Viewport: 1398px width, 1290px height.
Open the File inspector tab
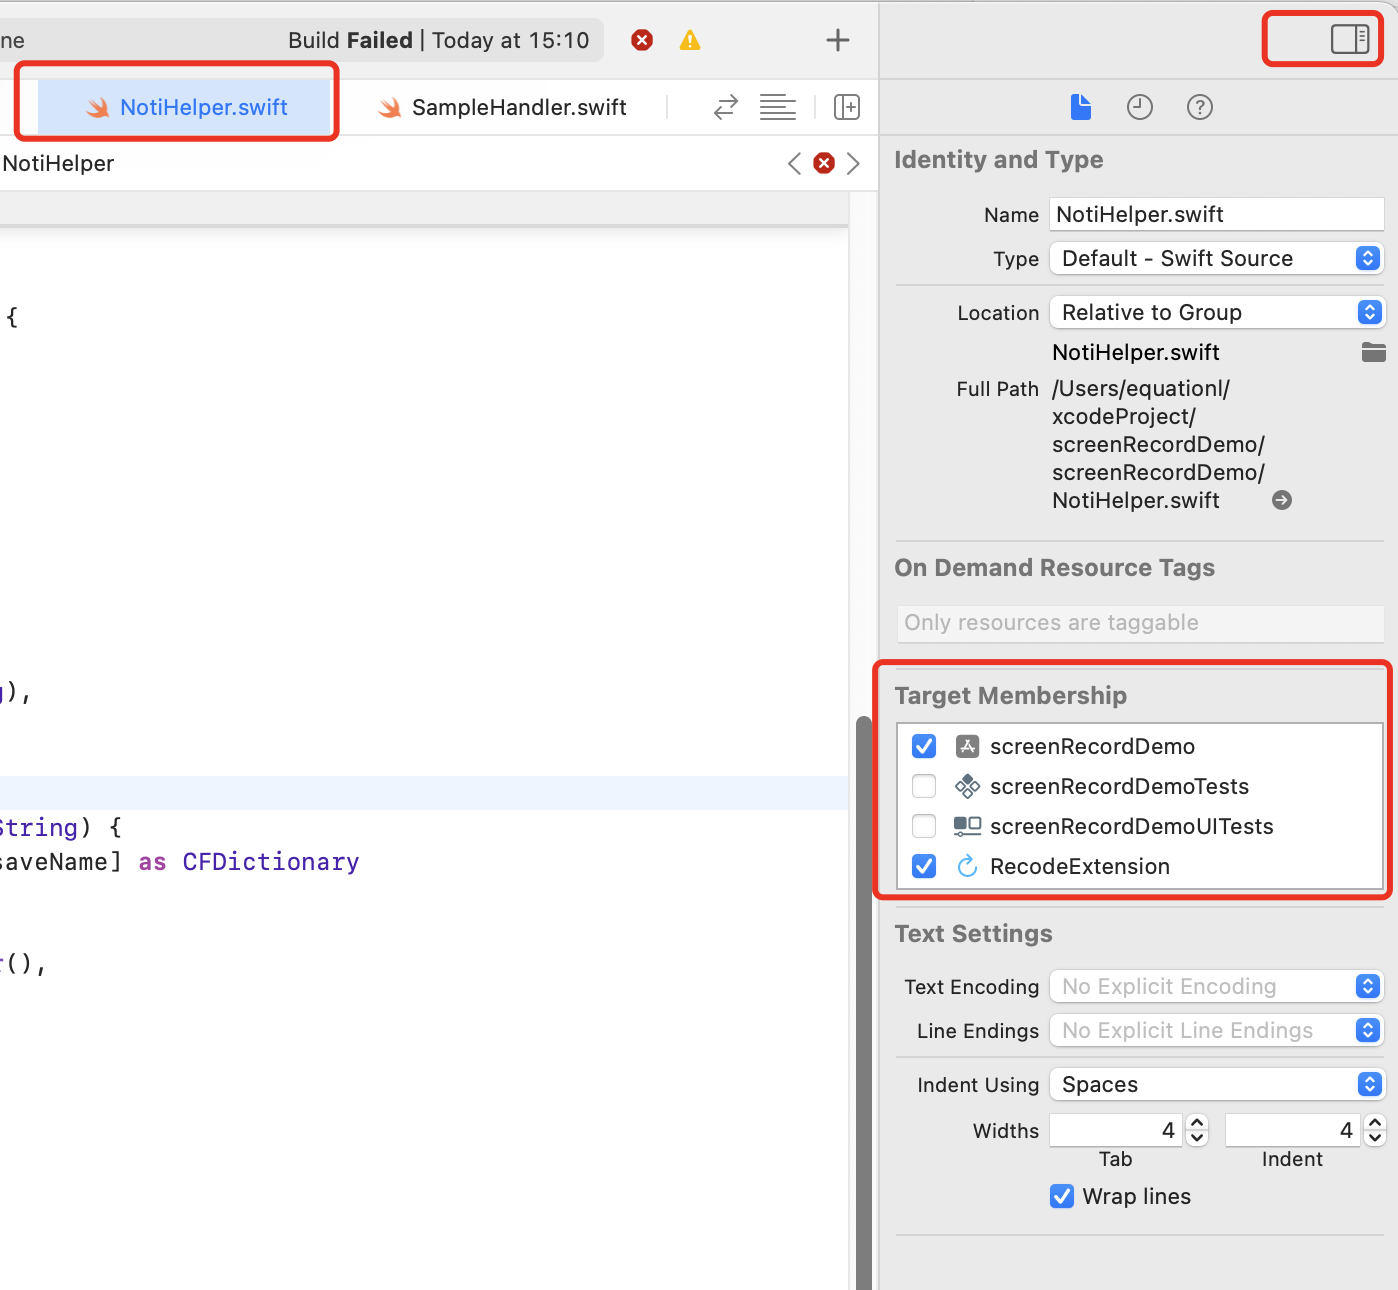(x=1081, y=107)
